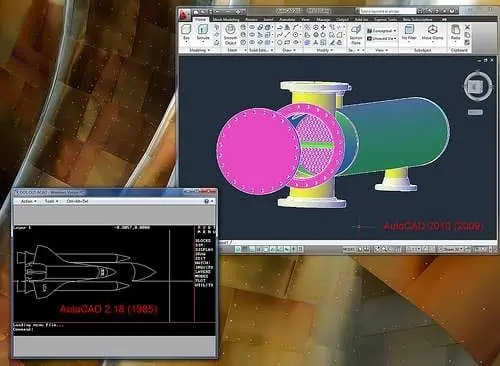500x366 pixels.
Task: Click the ViewCube navigation widget
Action: [478, 86]
